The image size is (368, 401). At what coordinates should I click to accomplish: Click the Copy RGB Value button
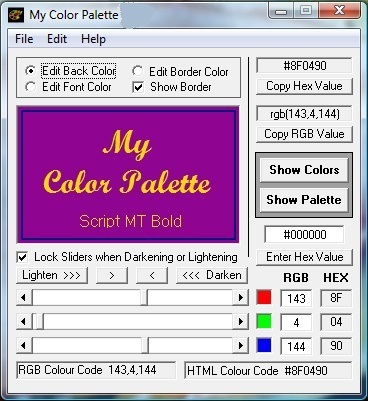pos(304,134)
